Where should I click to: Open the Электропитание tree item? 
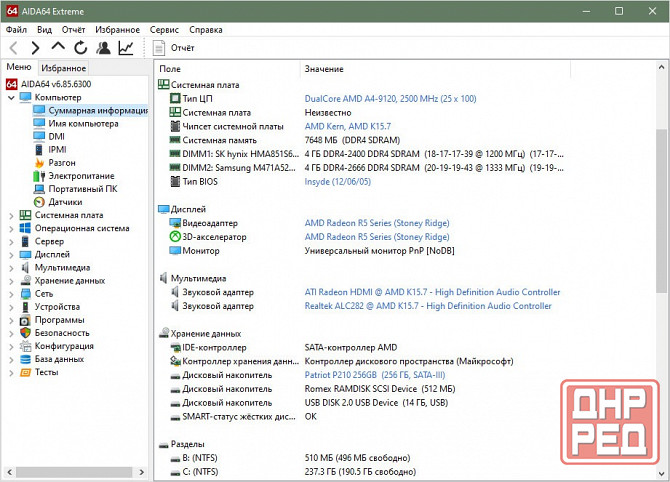click(81, 176)
